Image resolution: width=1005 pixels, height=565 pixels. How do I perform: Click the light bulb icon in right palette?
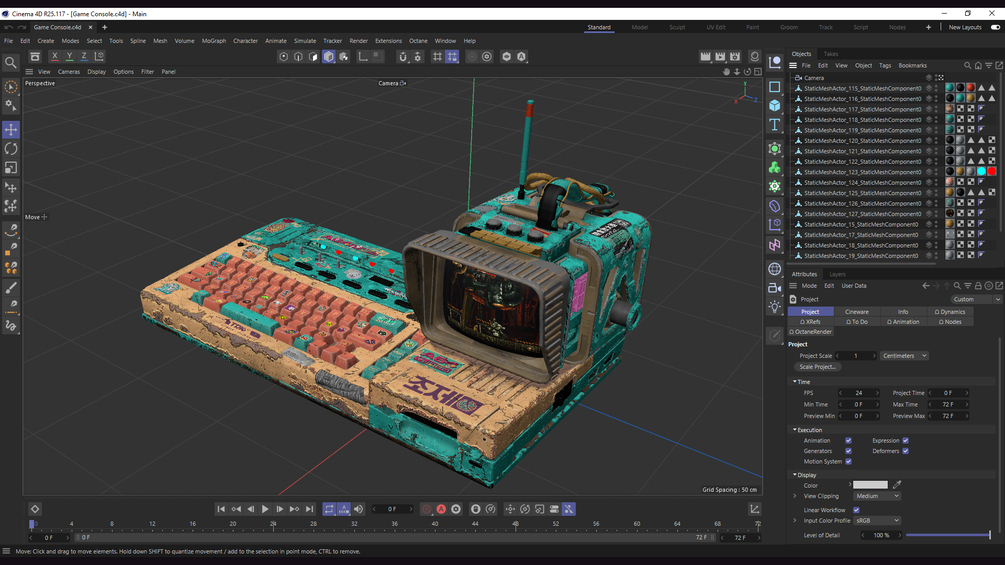coord(775,306)
